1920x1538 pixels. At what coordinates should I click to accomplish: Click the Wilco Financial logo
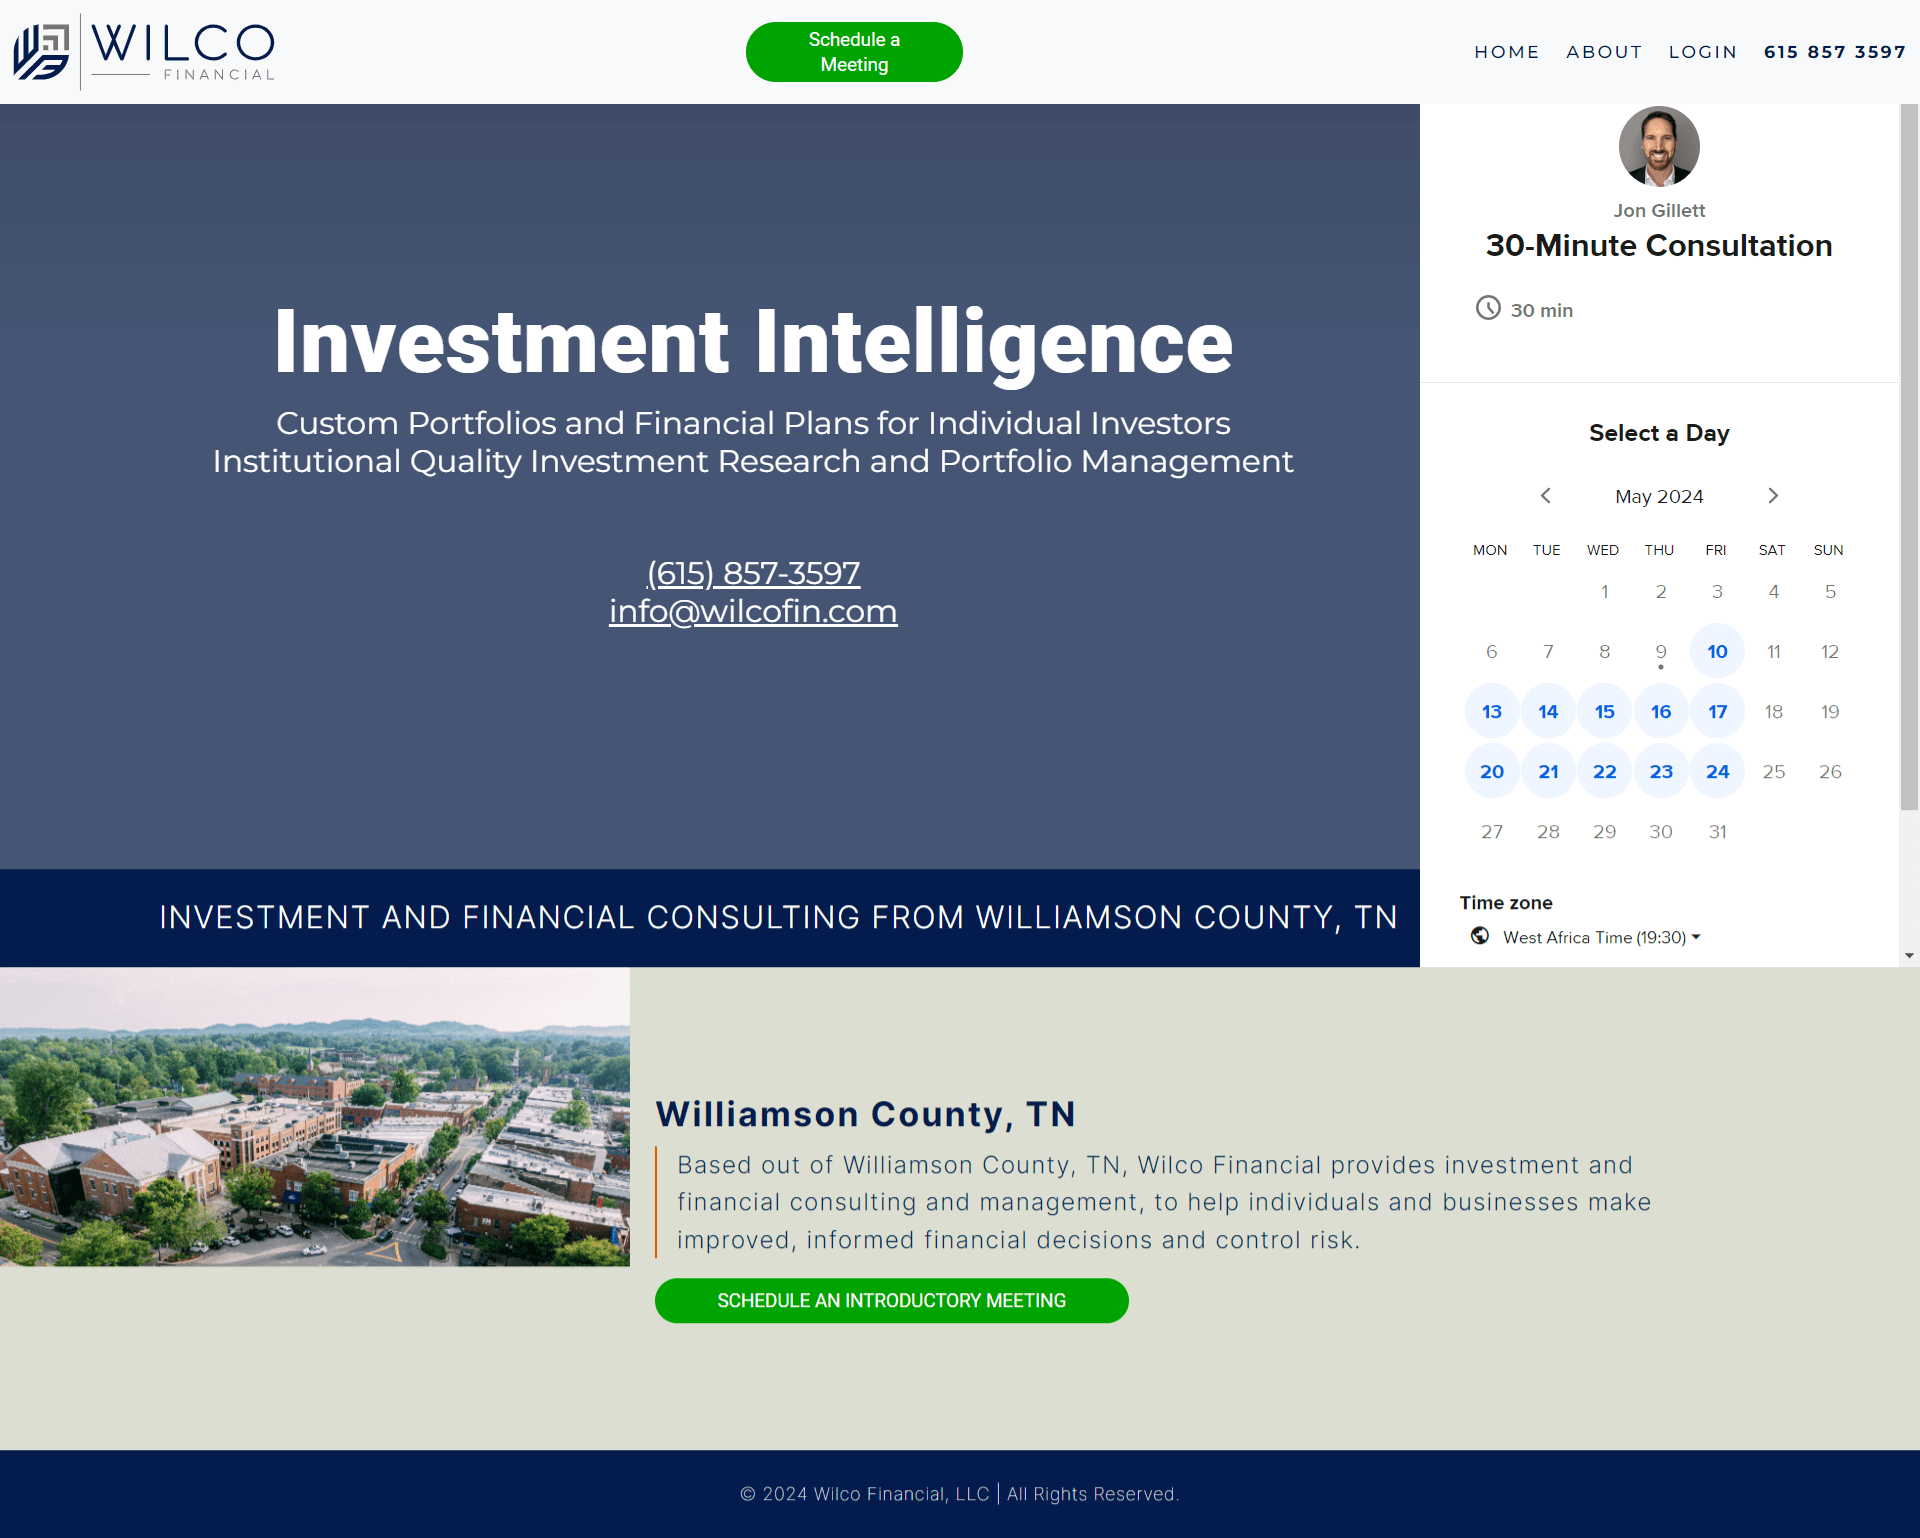coord(143,52)
